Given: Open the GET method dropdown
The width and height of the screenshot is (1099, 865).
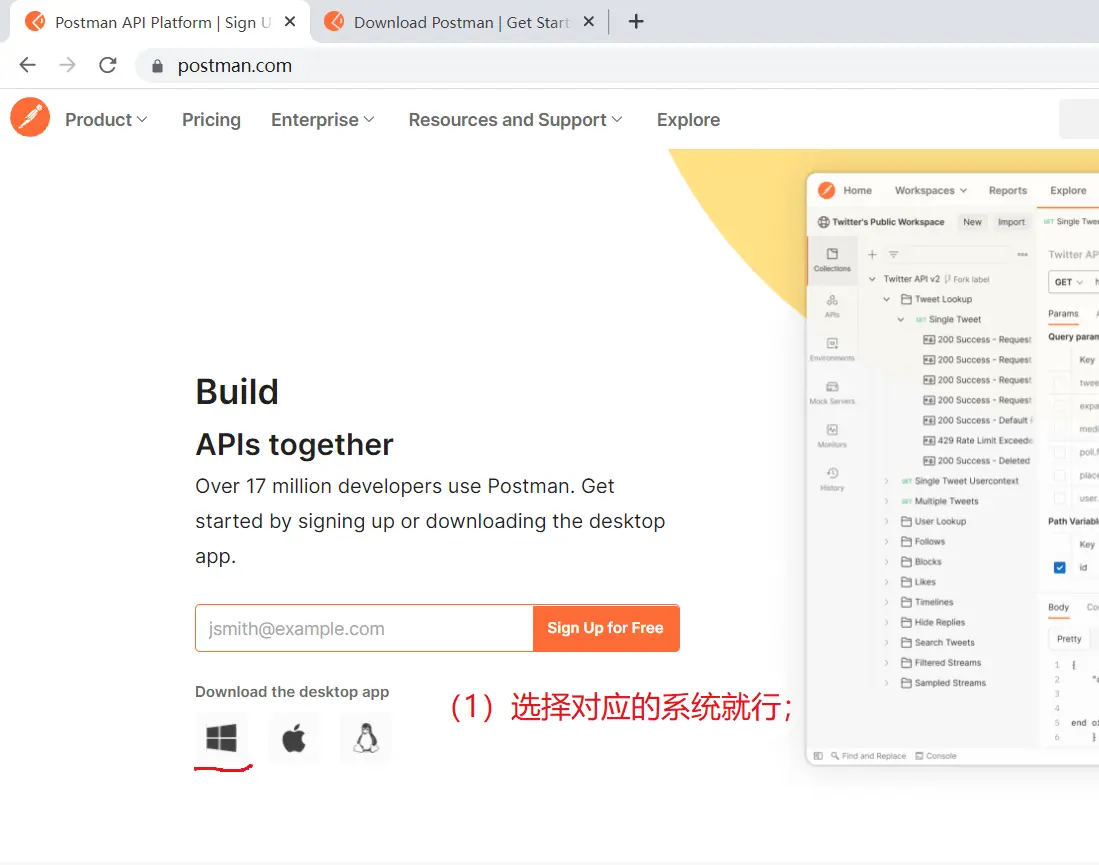Looking at the screenshot, I should [x=1068, y=282].
